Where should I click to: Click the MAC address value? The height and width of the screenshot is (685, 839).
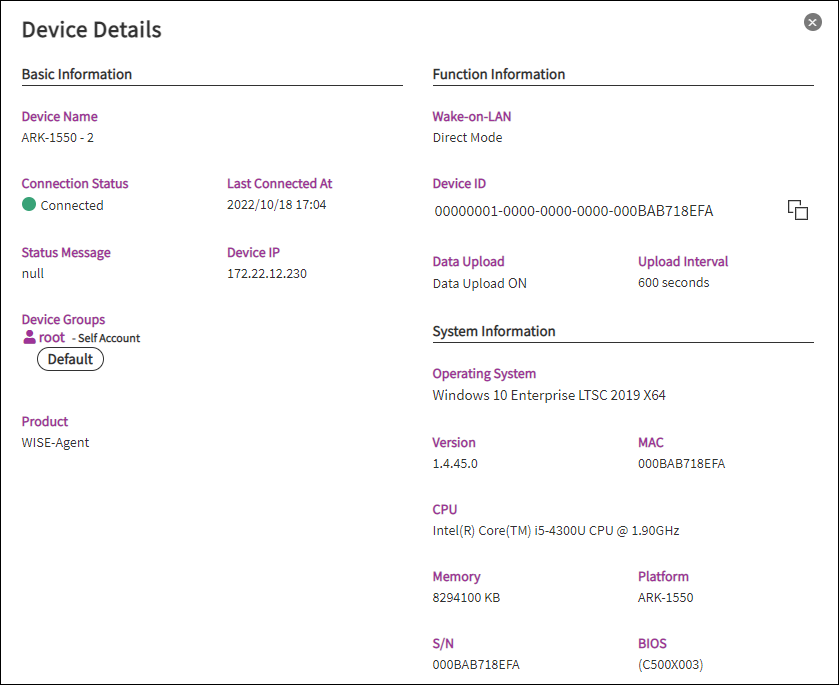[681, 464]
